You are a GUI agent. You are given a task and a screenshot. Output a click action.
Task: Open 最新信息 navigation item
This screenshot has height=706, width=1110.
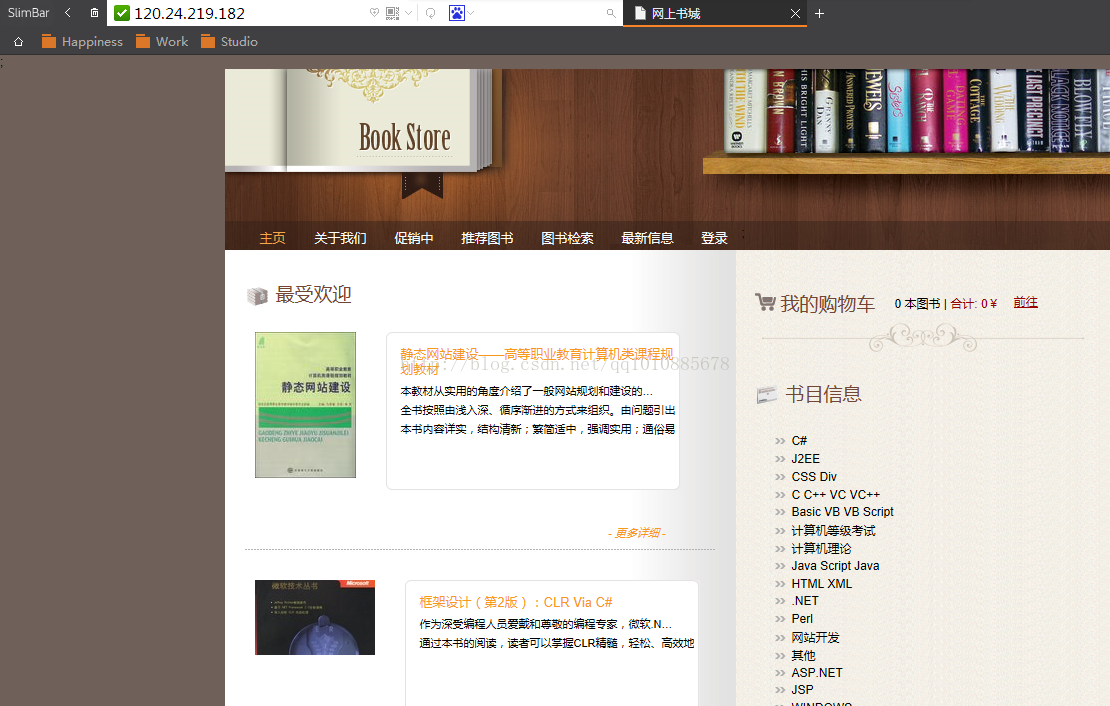pos(647,238)
